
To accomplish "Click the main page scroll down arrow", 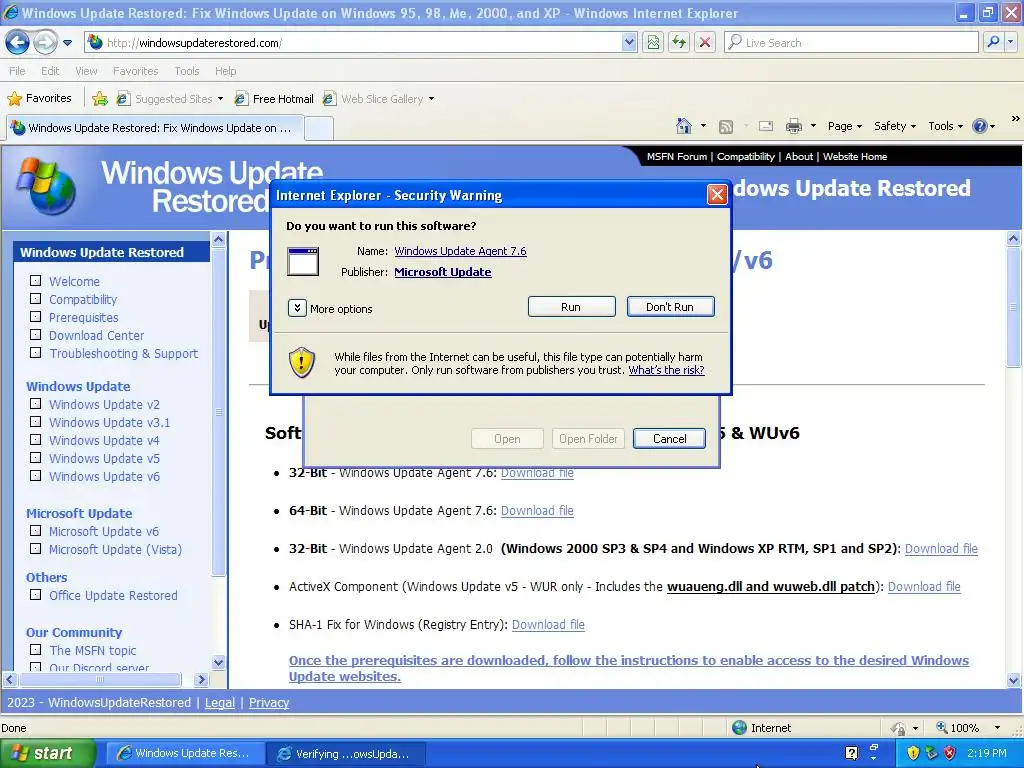I will coord(1014,680).
